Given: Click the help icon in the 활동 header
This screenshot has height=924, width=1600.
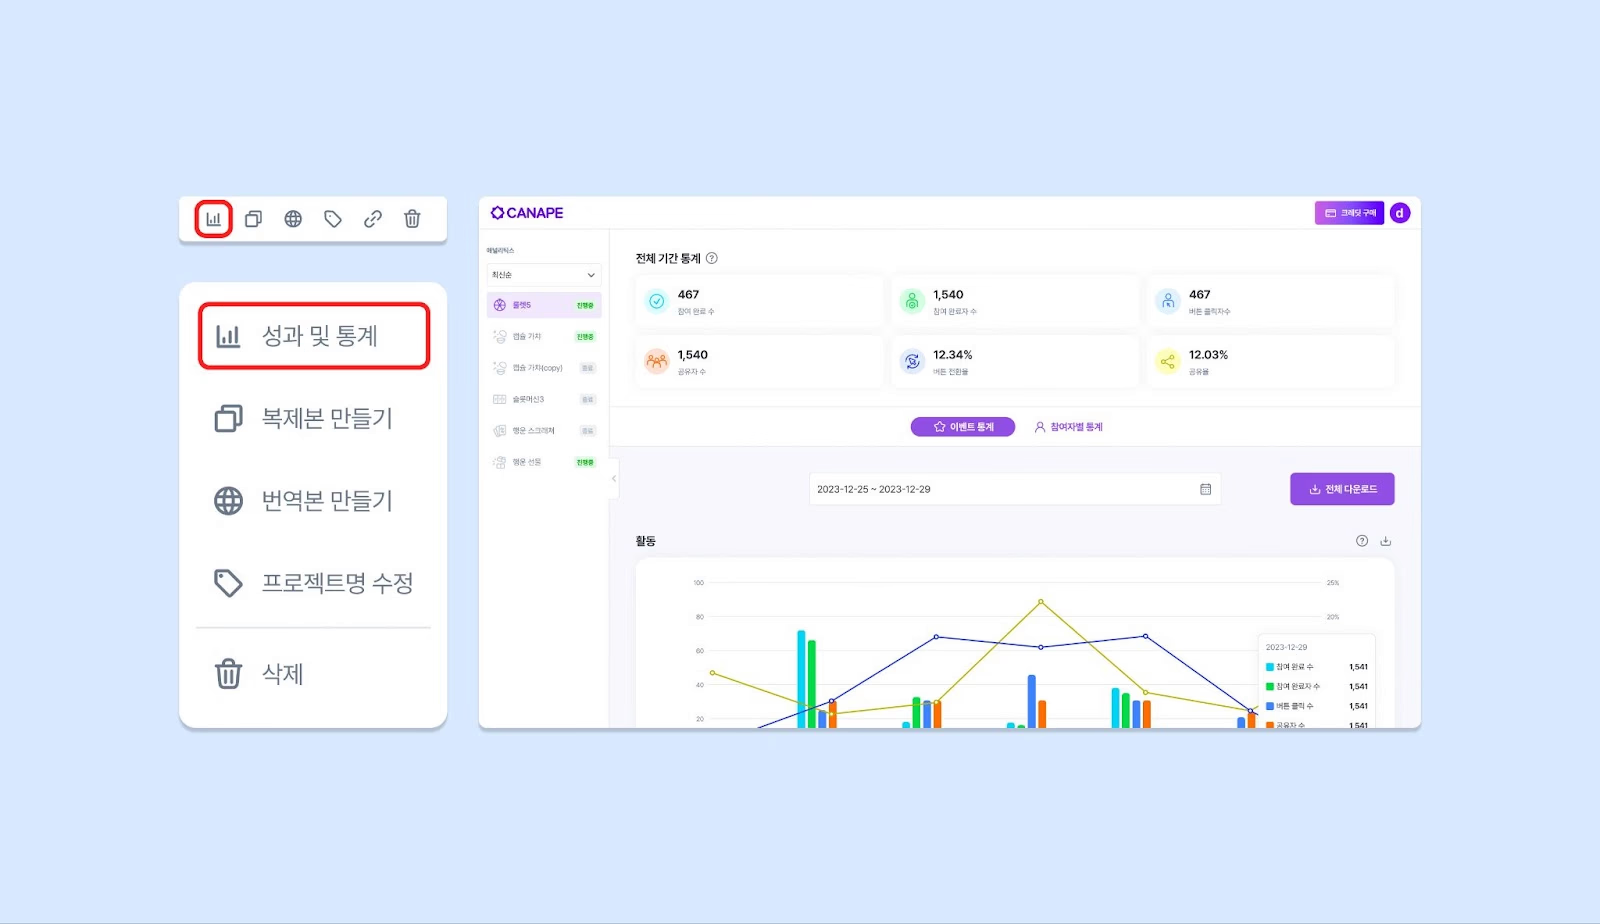Looking at the screenshot, I should coord(1362,541).
